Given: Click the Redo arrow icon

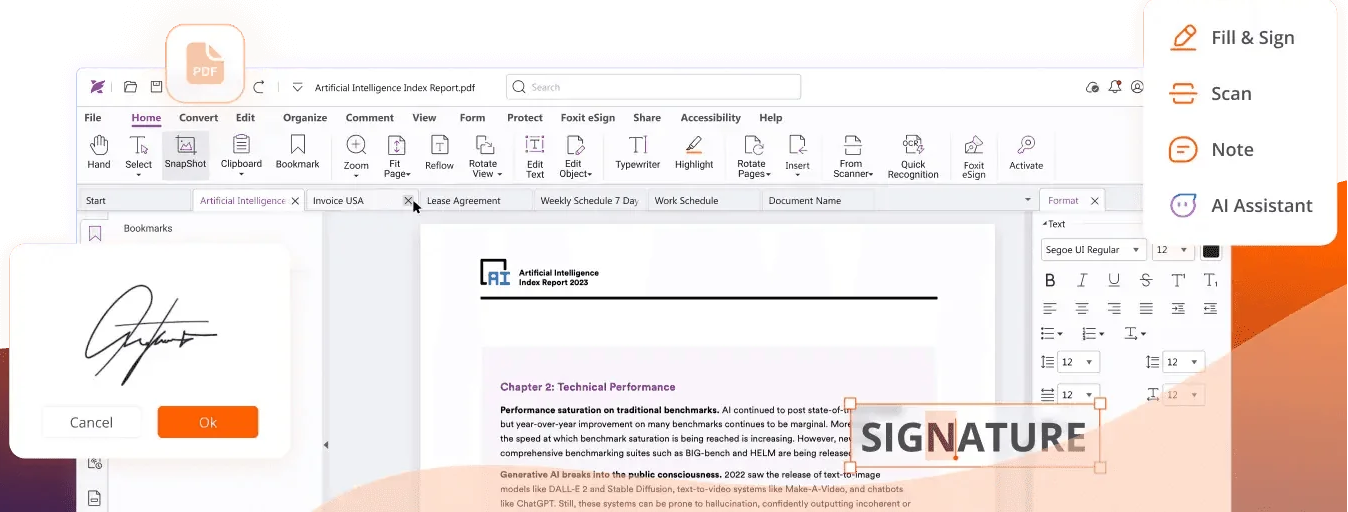Looking at the screenshot, I should coord(259,87).
